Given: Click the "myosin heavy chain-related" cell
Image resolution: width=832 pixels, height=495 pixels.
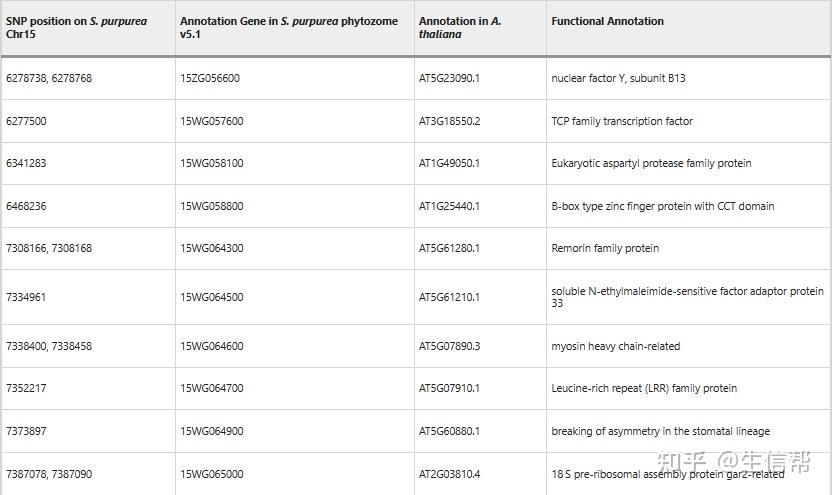Looking at the screenshot, I should click(x=615, y=346).
